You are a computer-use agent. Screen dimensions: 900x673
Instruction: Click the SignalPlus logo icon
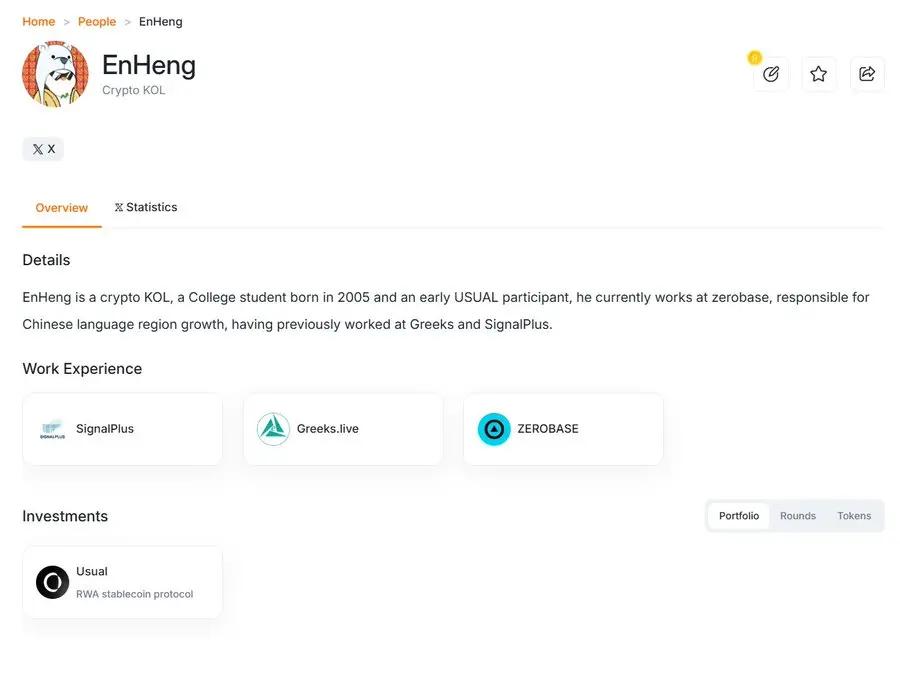52,429
